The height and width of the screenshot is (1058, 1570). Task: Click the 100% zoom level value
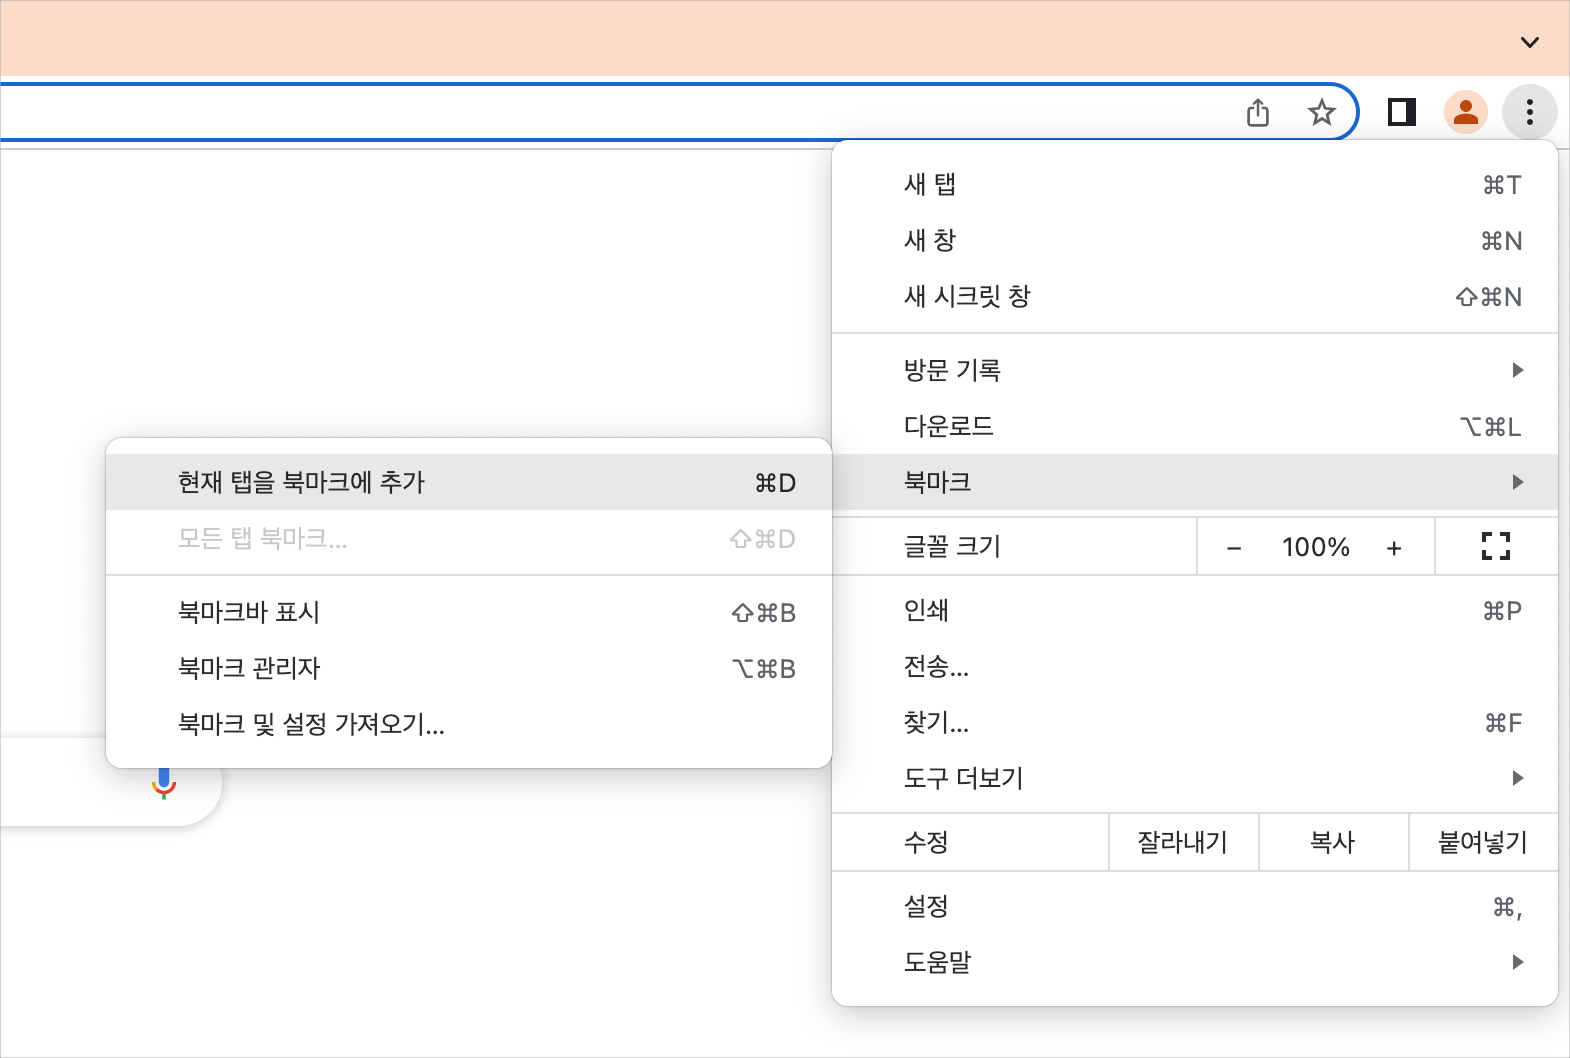point(1316,547)
